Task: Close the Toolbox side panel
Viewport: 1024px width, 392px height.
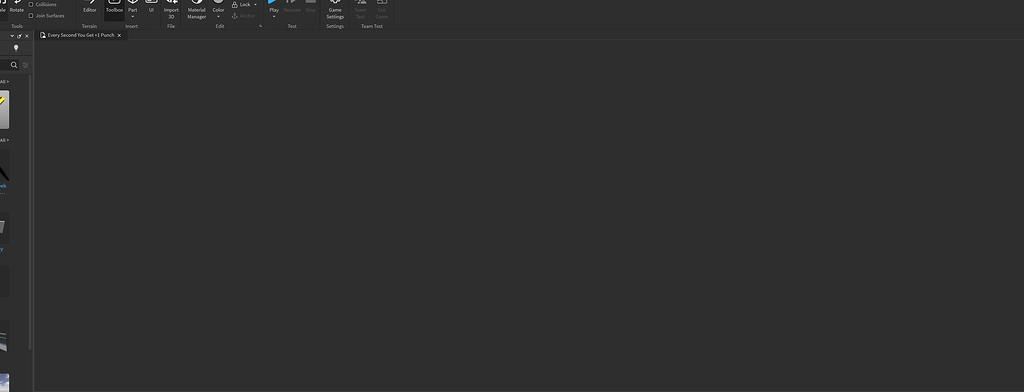Action: [27, 36]
